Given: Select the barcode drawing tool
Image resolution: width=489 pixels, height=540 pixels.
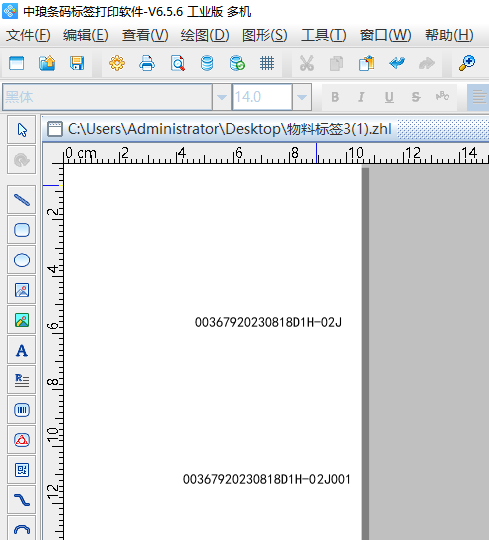Looking at the screenshot, I should (x=22, y=410).
